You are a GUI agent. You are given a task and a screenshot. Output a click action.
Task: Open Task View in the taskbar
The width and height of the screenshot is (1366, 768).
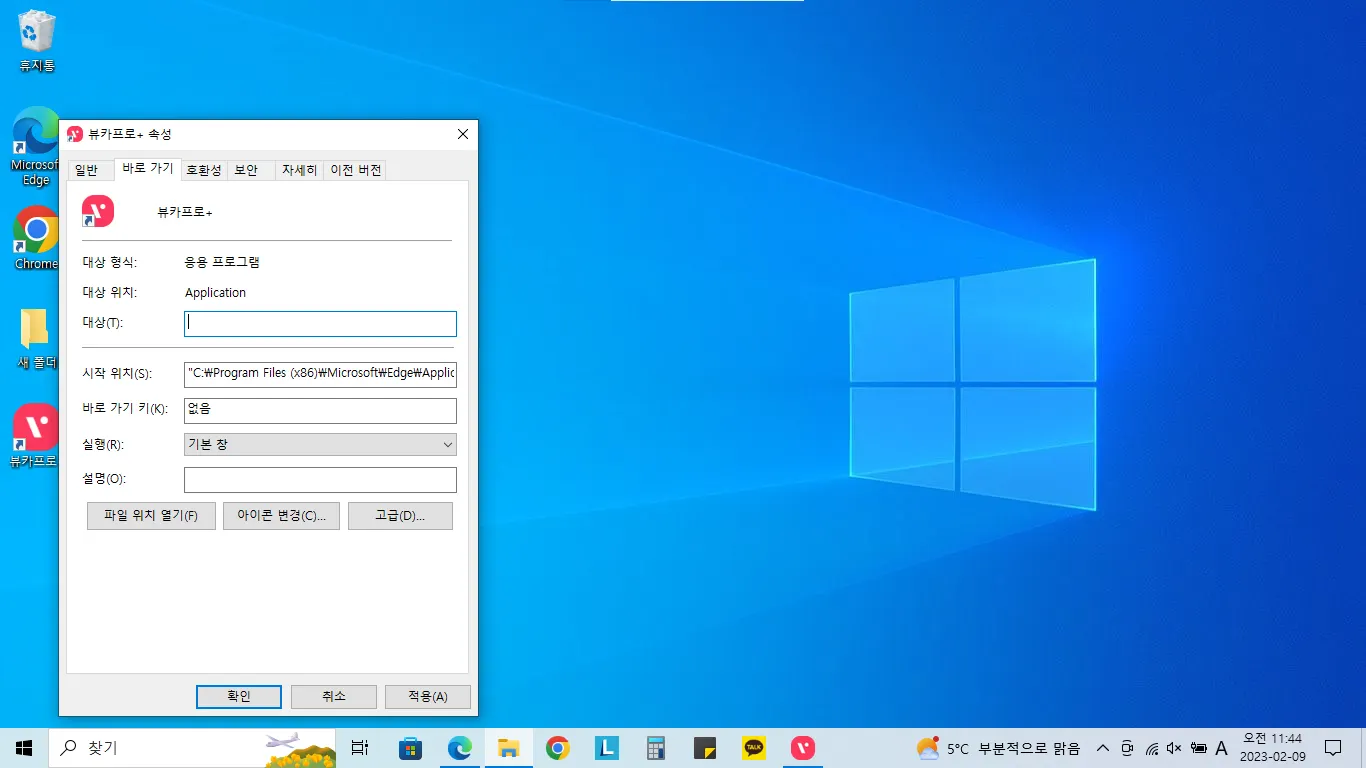click(x=360, y=748)
